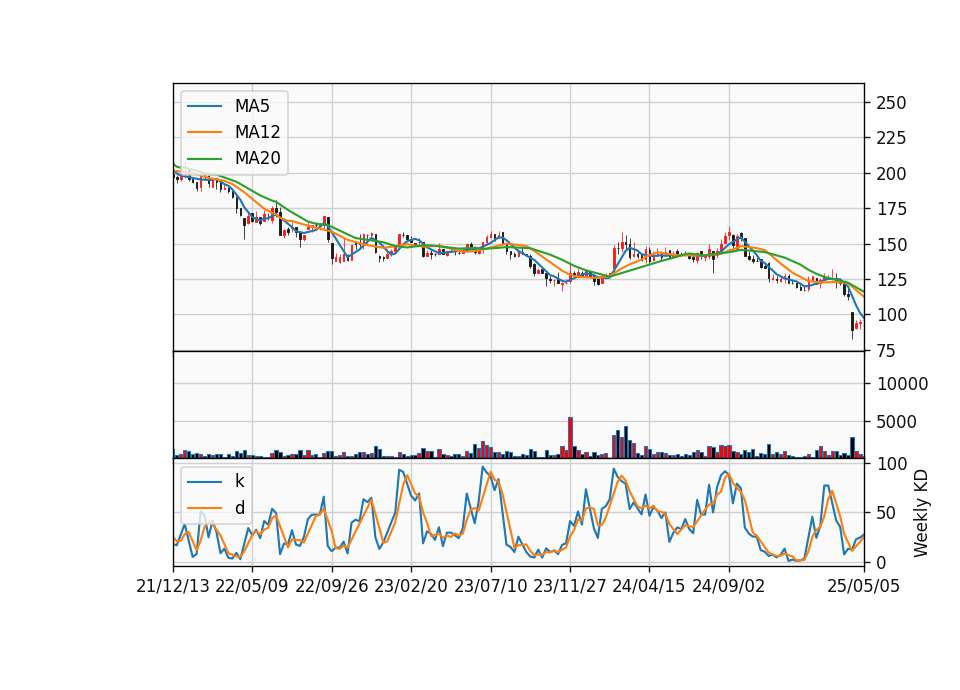Click the d legend entry
The image size is (960, 690).
[x=239, y=508]
